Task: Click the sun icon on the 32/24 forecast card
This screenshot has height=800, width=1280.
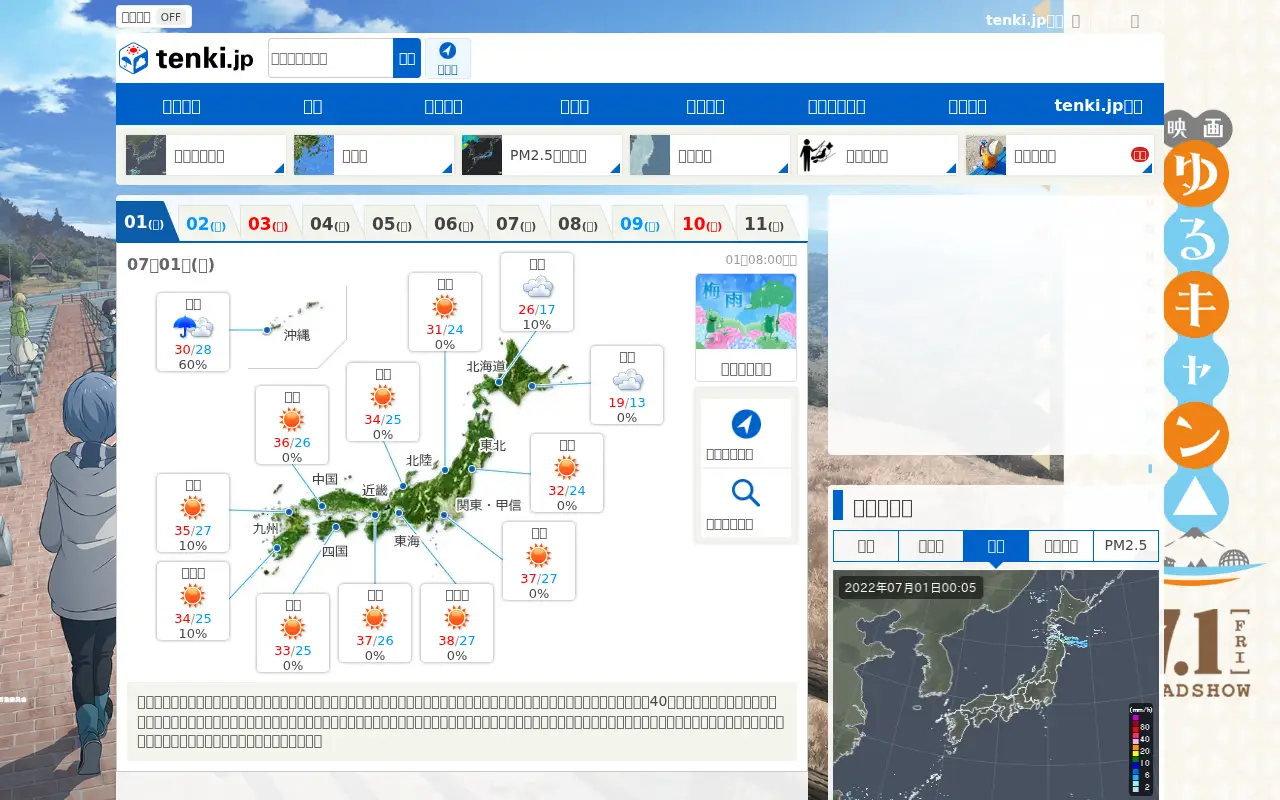Action: click(567, 468)
